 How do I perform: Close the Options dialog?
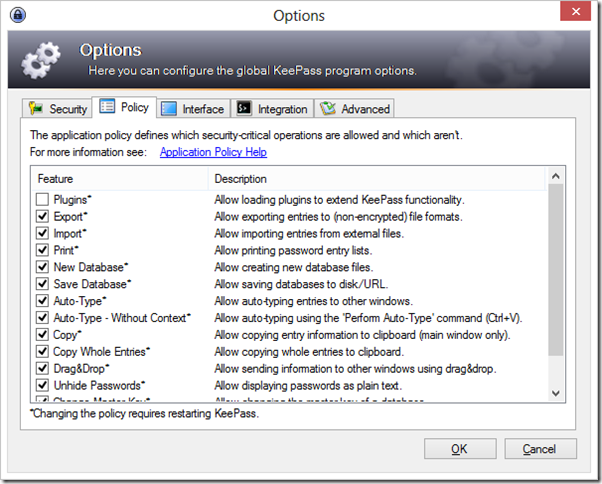pyautogui.click(x=575, y=12)
